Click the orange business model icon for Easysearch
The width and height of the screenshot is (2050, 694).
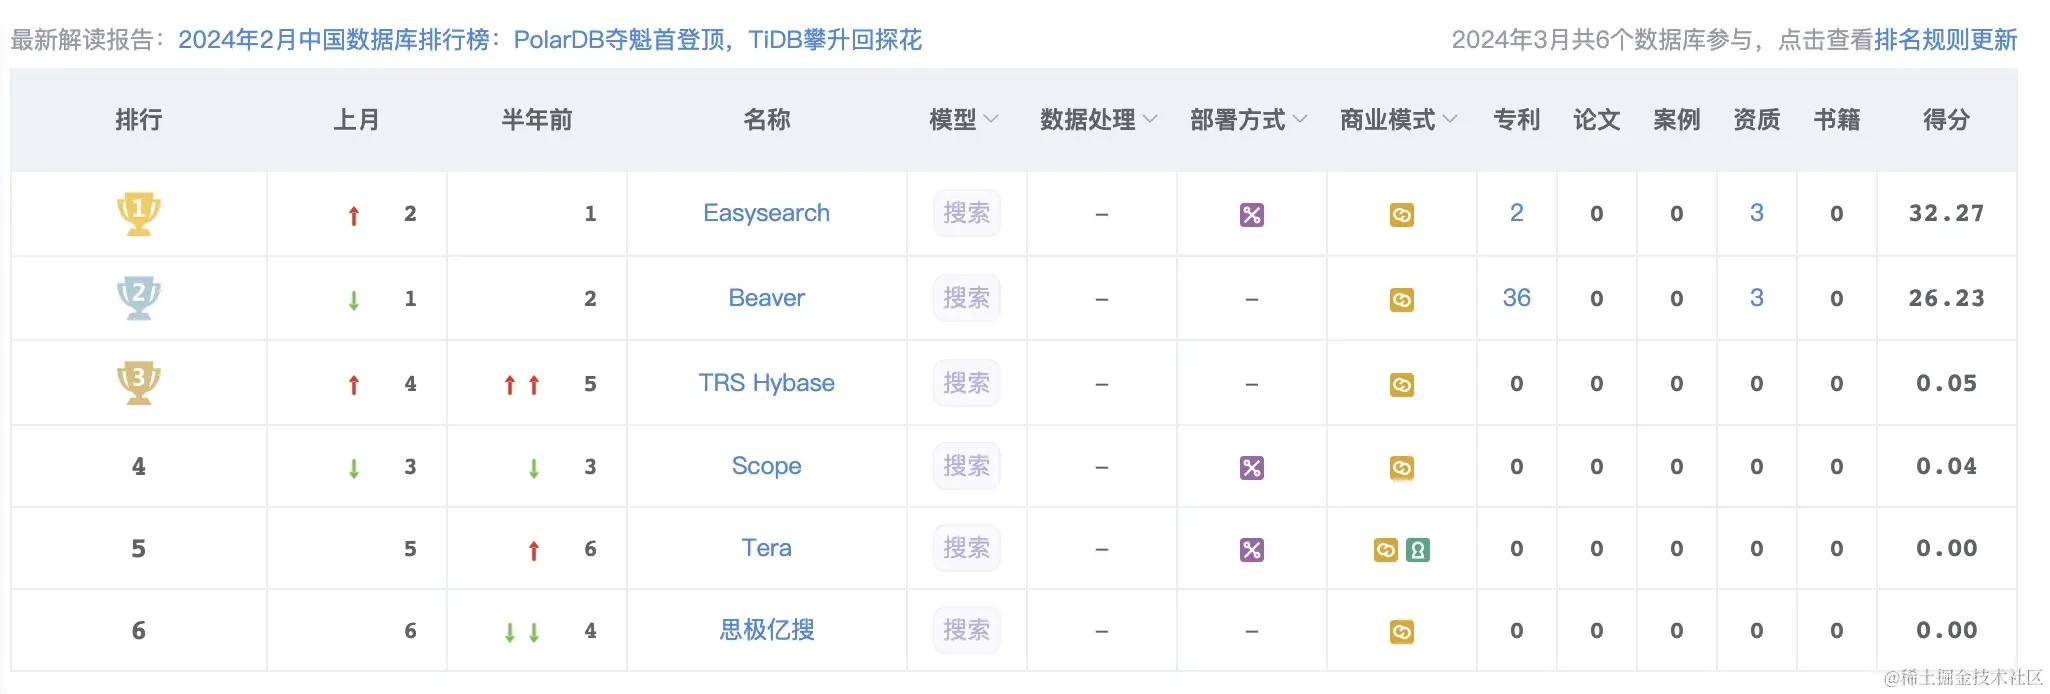[x=1402, y=215]
